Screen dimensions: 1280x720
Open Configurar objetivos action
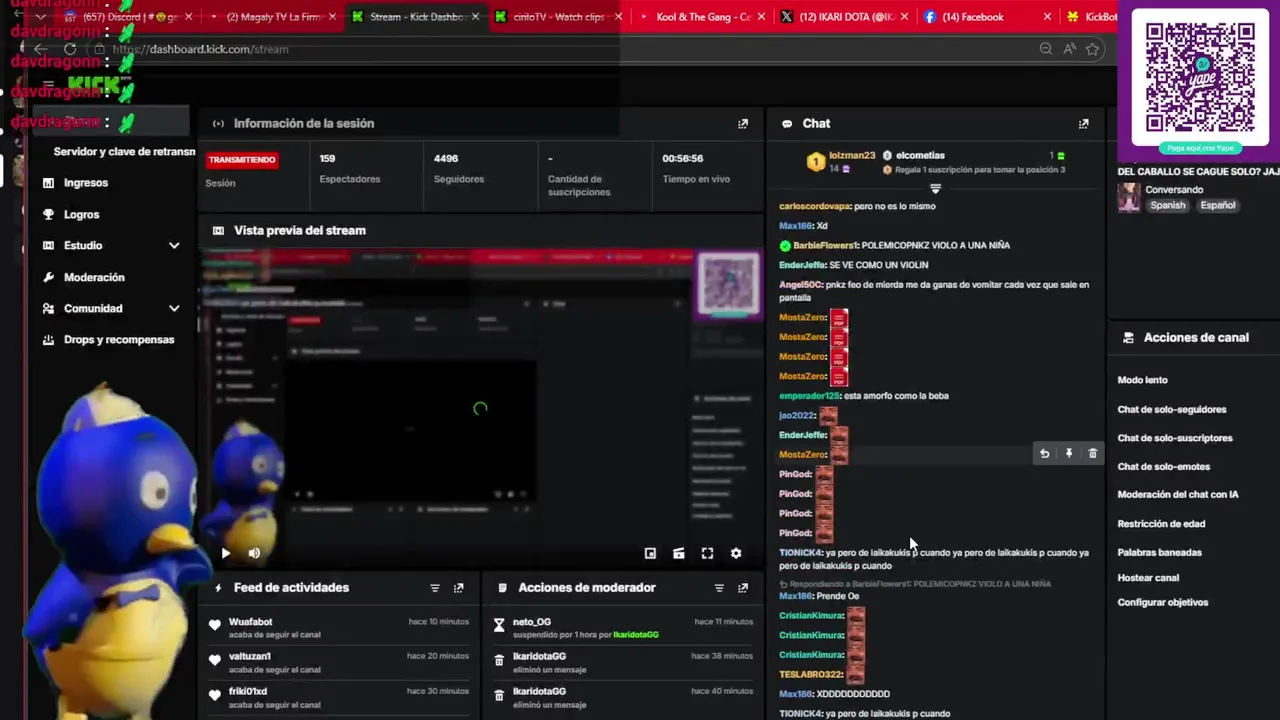[1163, 603]
